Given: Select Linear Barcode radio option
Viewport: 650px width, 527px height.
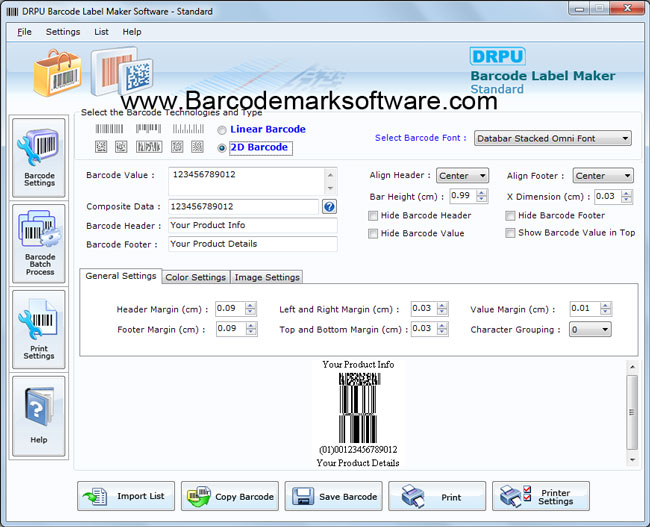Looking at the screenshot, I should (x=222, y=130).
